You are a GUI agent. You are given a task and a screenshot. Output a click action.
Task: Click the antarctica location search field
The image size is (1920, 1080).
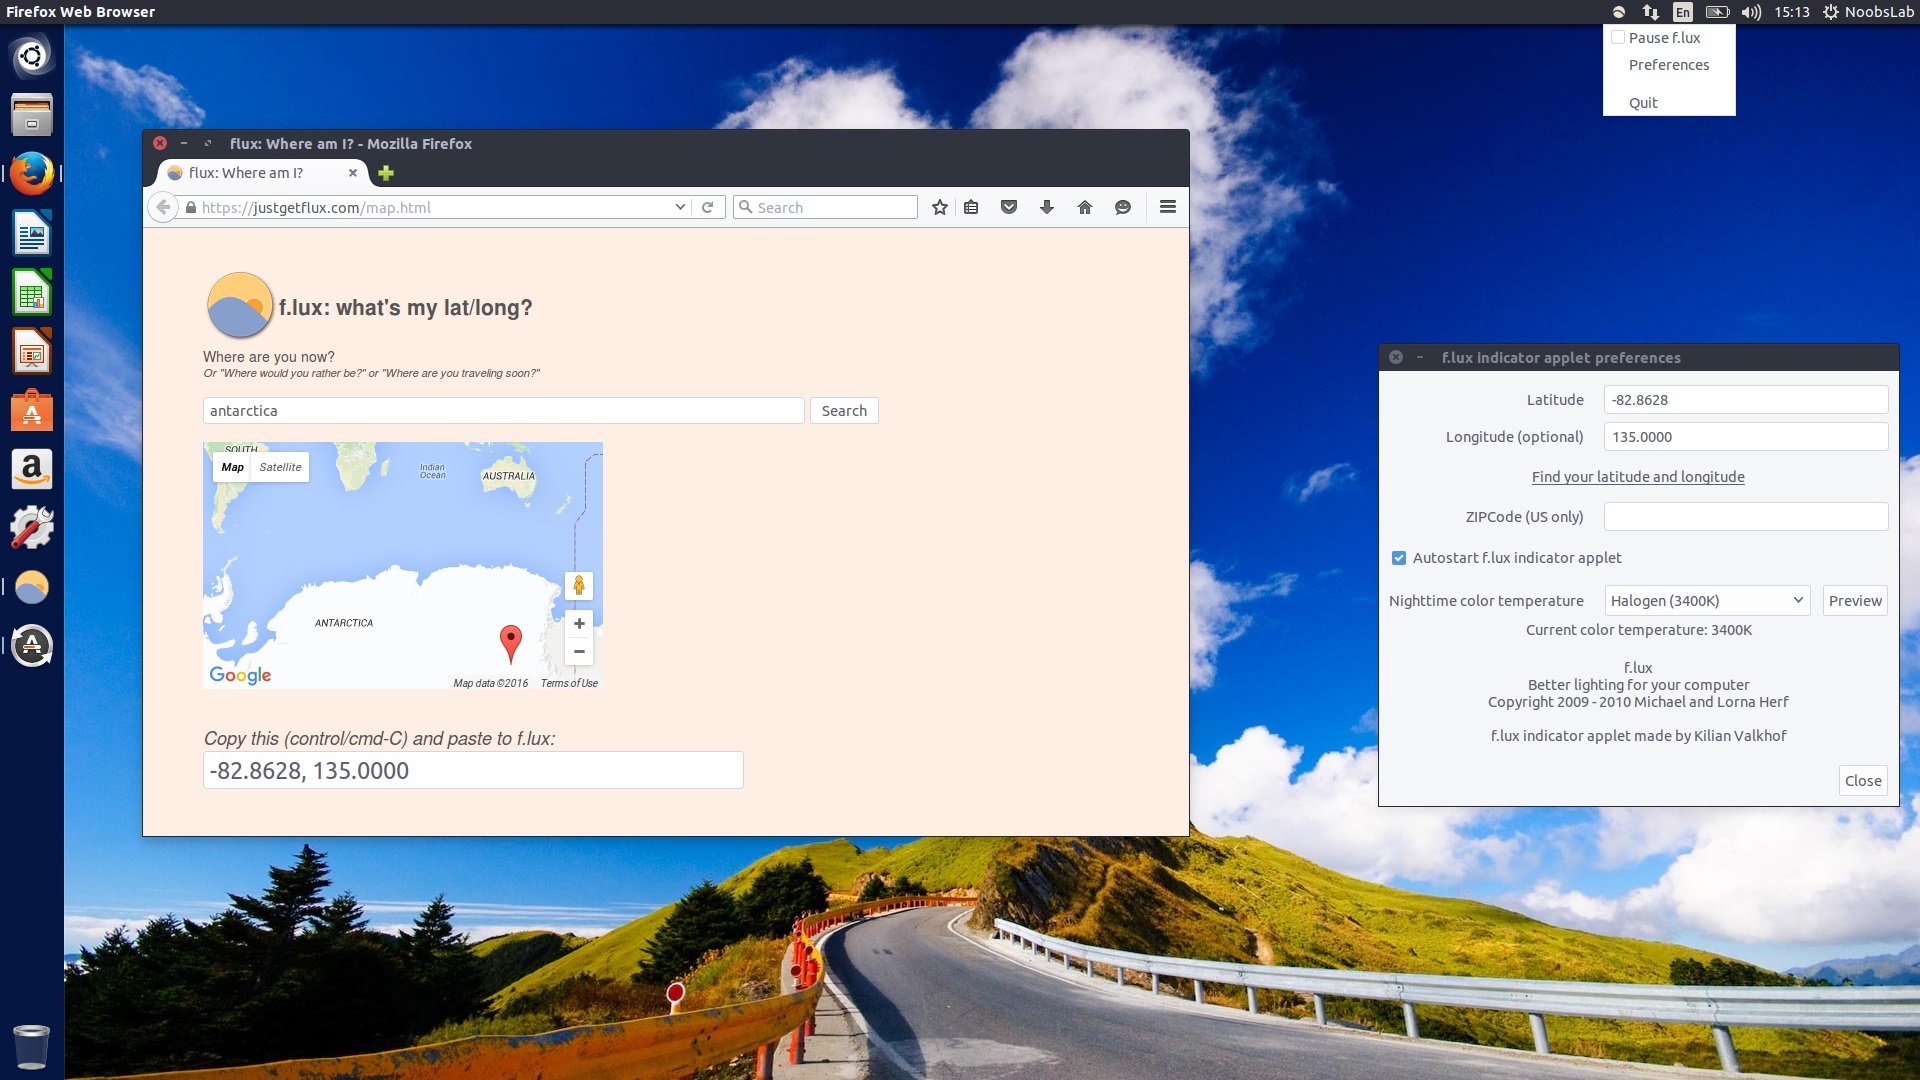[504, 411]
